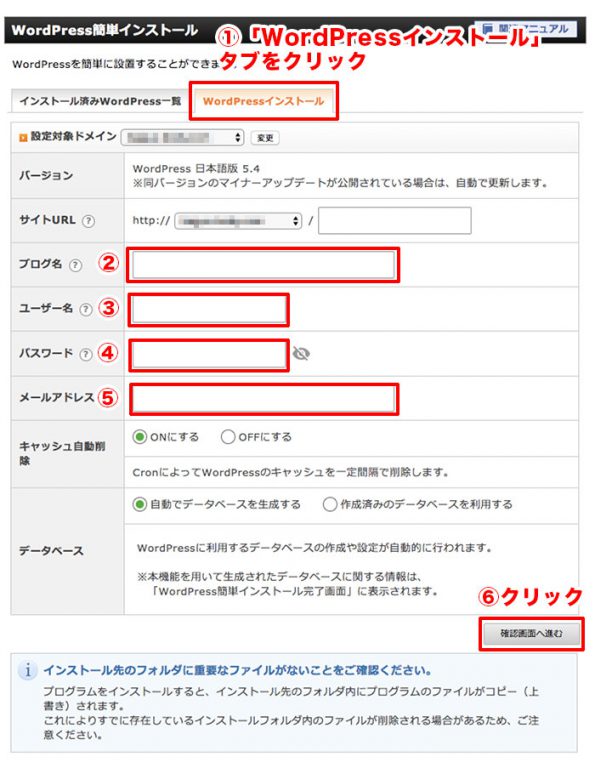The width and height of the screenshot is (595, 768).
Task: Click the メールアドレス input field
Action: [263, 400]
